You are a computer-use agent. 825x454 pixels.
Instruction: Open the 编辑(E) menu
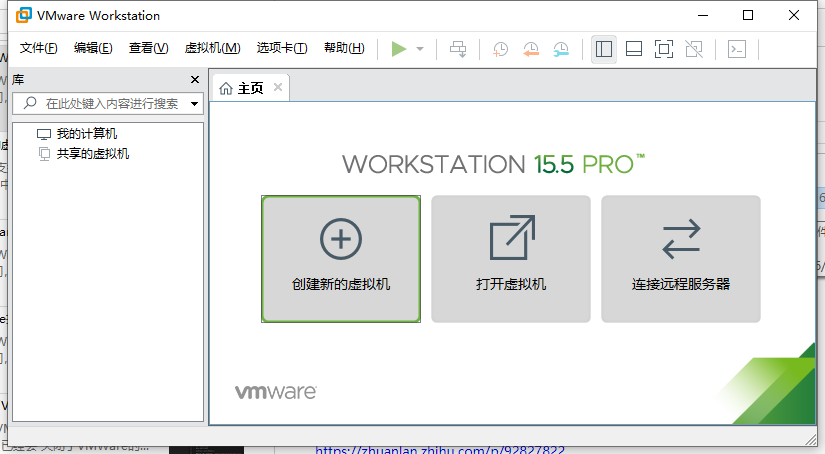click(93, 48)
